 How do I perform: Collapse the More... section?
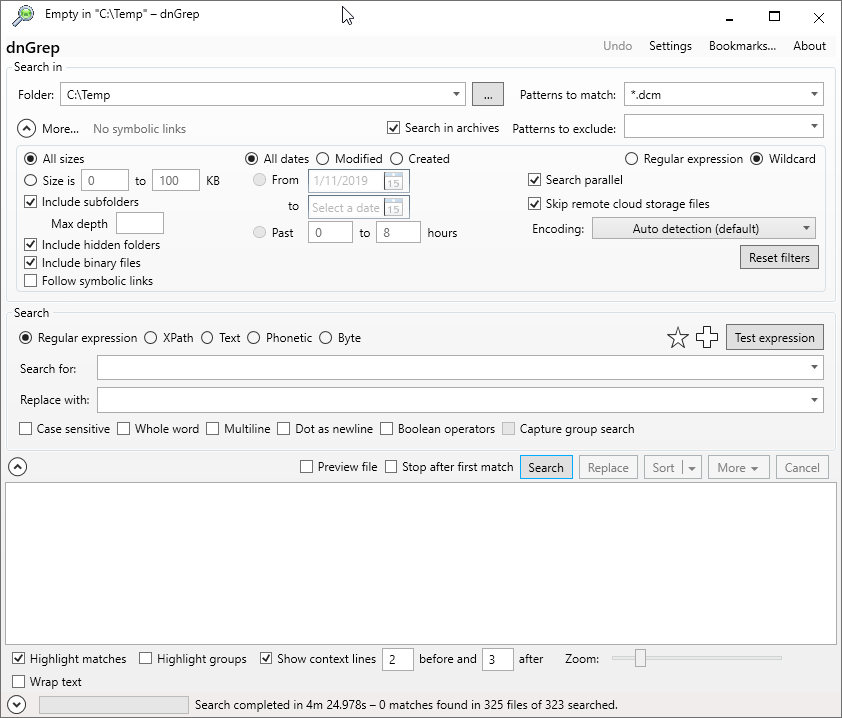[26, 128]
